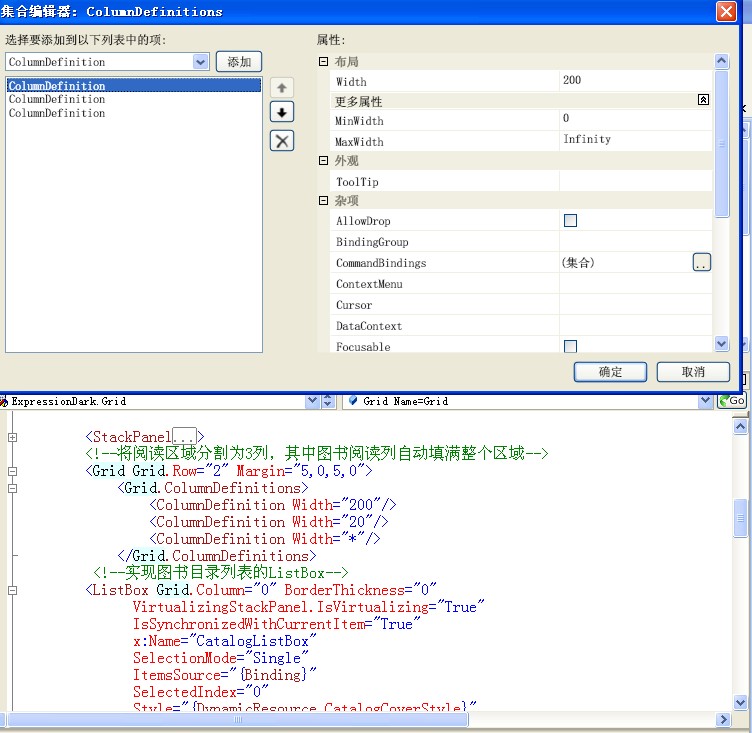The width and height of the screenshot is (752, 733).
Task: Click the IsSynchronizedWithCurrentItem code line
Action: click(x=277, y=624)
